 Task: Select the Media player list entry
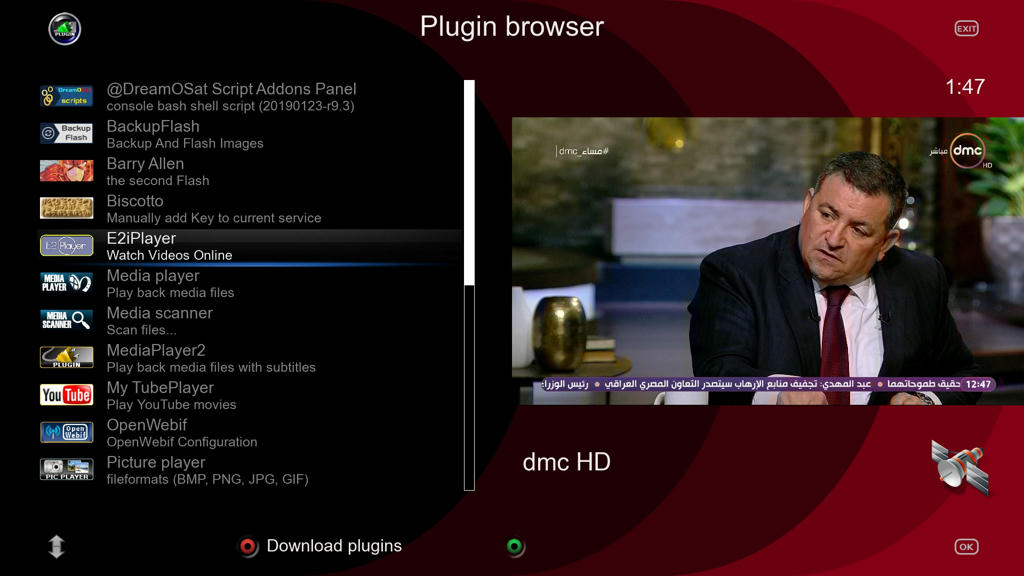[250, 283]
